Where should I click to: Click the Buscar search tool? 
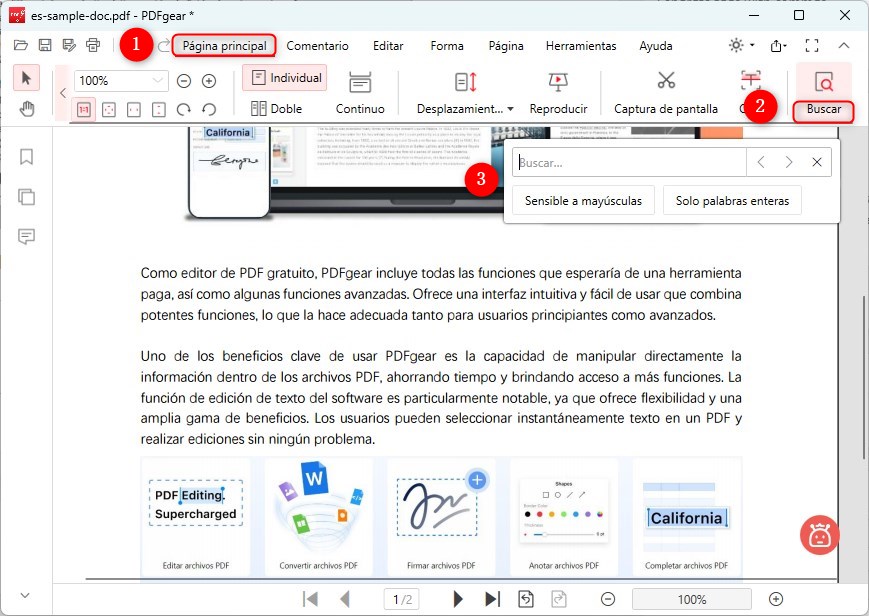[x=824, y=93]
